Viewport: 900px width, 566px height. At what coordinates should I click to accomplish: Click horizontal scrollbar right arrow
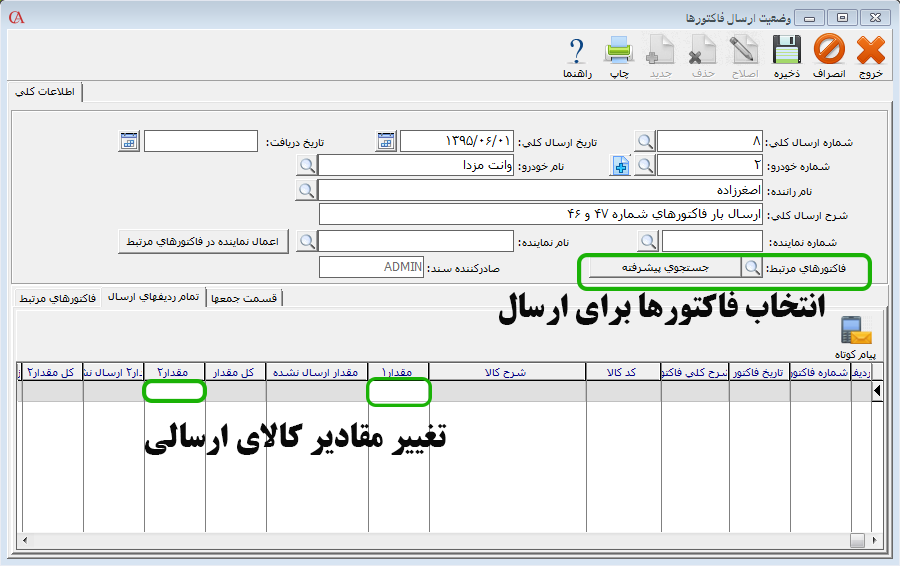[875, 540]
